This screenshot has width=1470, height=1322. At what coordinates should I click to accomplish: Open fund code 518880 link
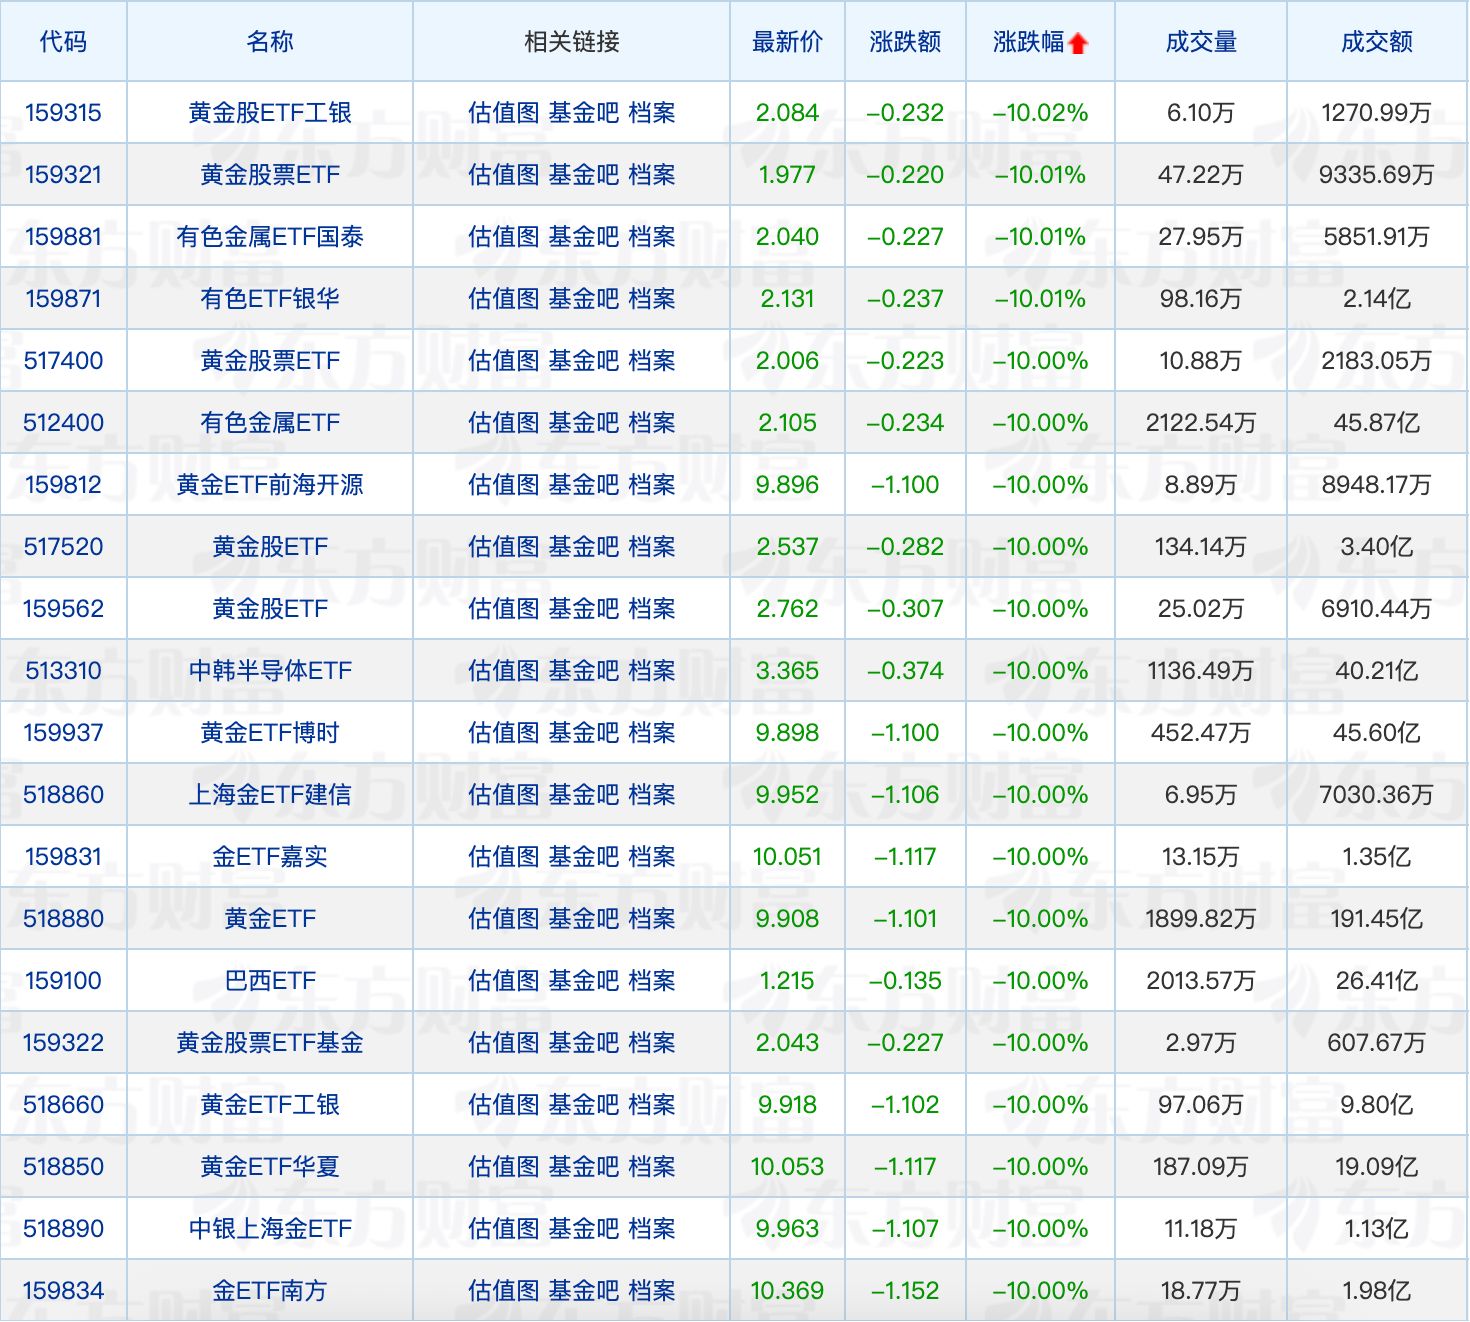click(x=62, y=918)
